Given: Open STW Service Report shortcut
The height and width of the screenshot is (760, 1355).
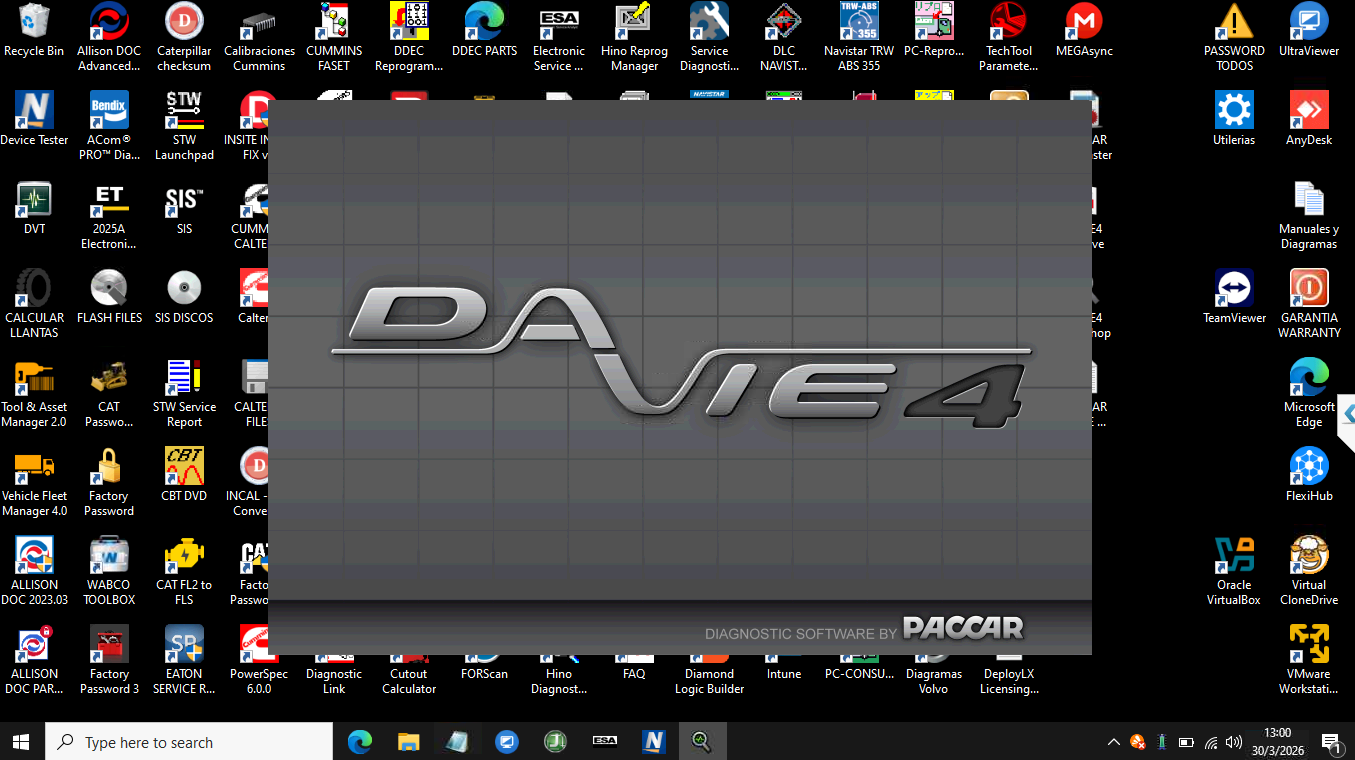Looking at the screenshot, I should point(184,393).
